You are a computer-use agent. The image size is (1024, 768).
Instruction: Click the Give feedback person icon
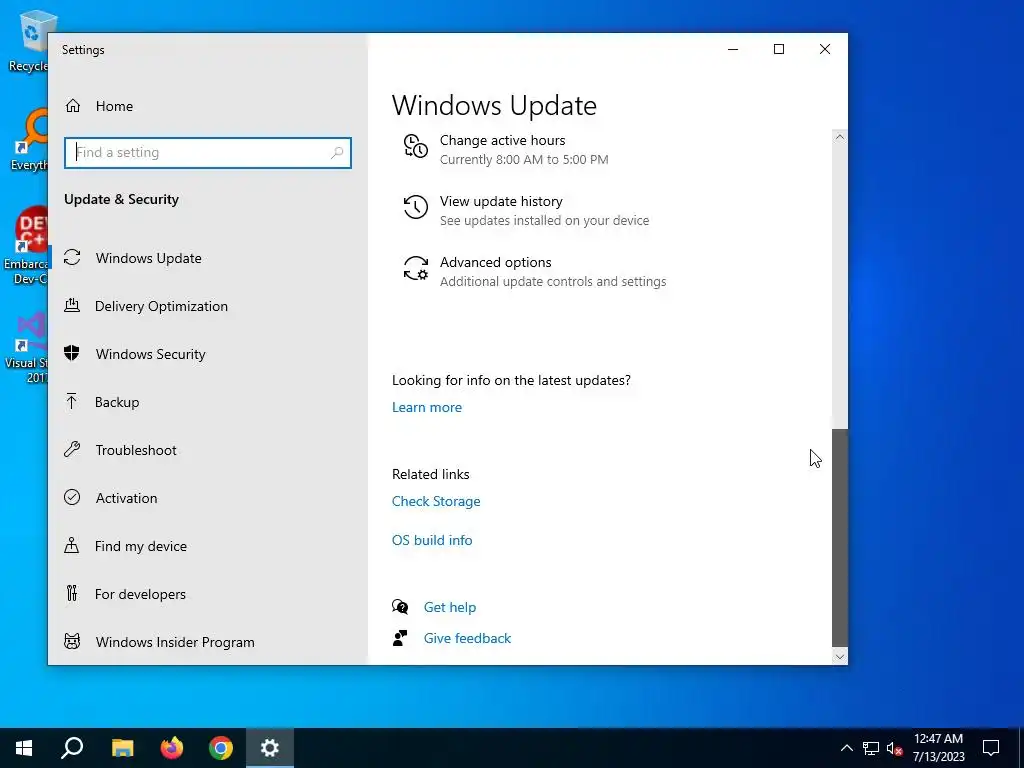(400, 638)
